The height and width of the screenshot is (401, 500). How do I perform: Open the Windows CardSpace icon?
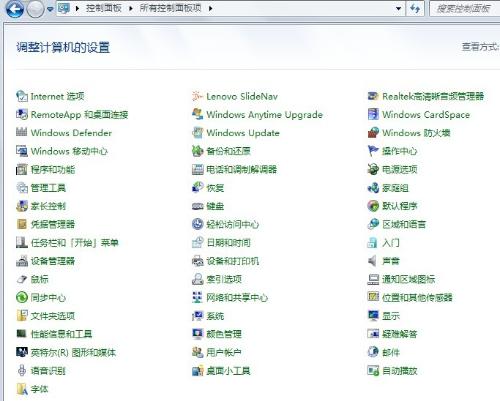373,115
